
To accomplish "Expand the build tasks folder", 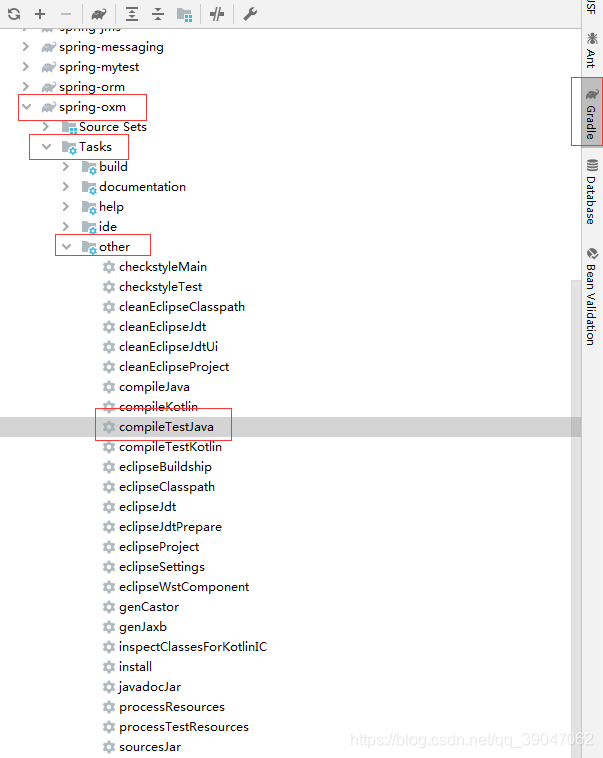I will [x=66, y=167].
